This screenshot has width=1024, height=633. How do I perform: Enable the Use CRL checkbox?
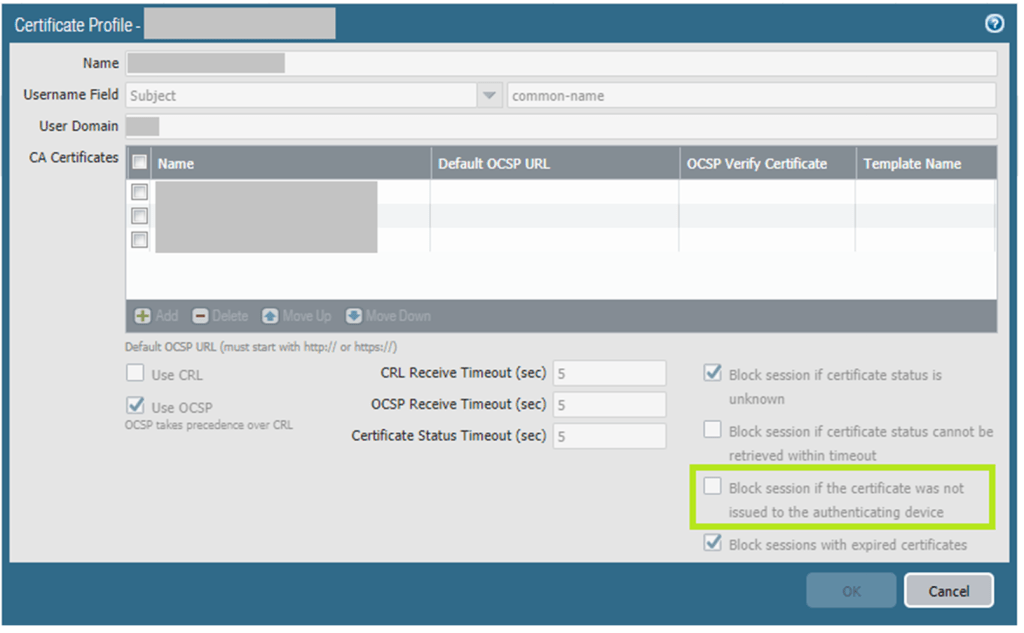pos(135,374)
